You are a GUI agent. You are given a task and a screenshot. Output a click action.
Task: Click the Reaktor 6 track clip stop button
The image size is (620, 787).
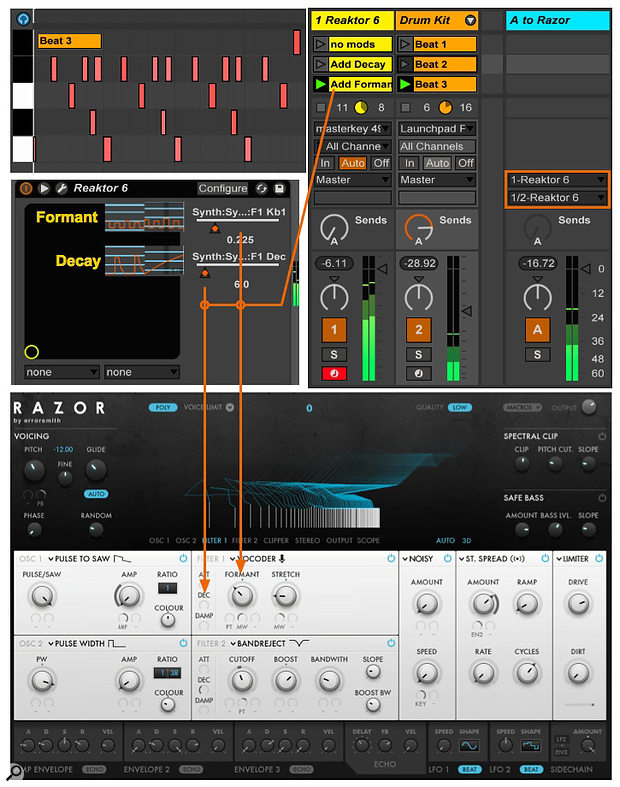(x=321, y=107)
